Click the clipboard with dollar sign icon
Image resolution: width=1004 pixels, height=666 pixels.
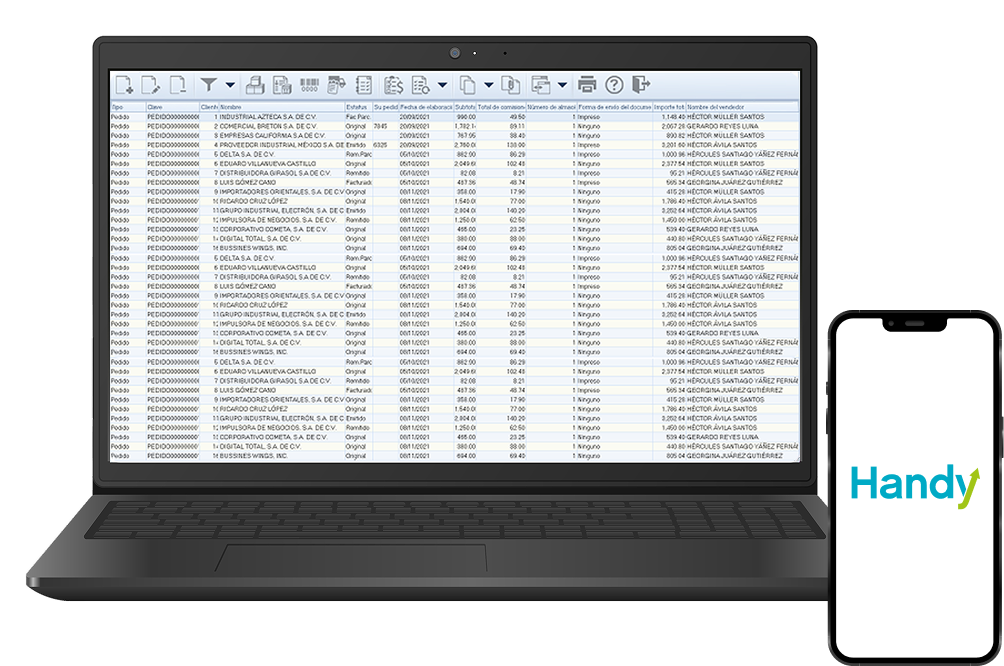tap(393, 85)
